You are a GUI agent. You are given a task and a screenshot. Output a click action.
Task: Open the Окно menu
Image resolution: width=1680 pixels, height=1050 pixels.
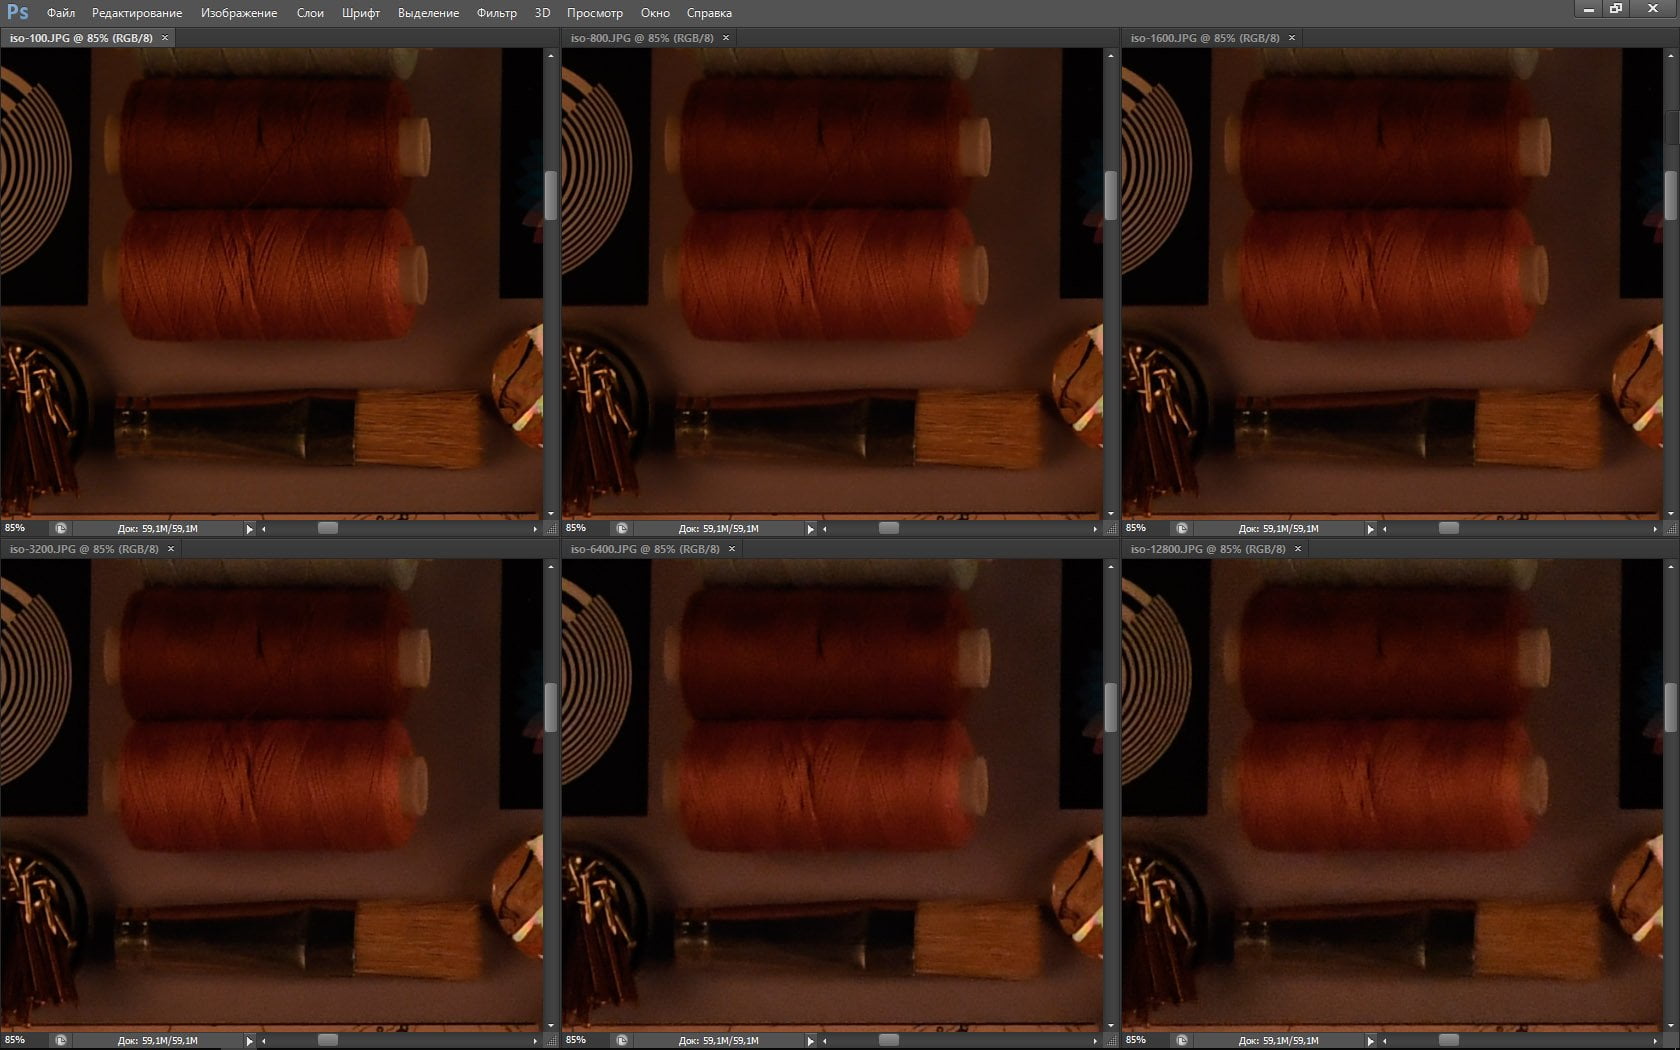tap(655, 13)
